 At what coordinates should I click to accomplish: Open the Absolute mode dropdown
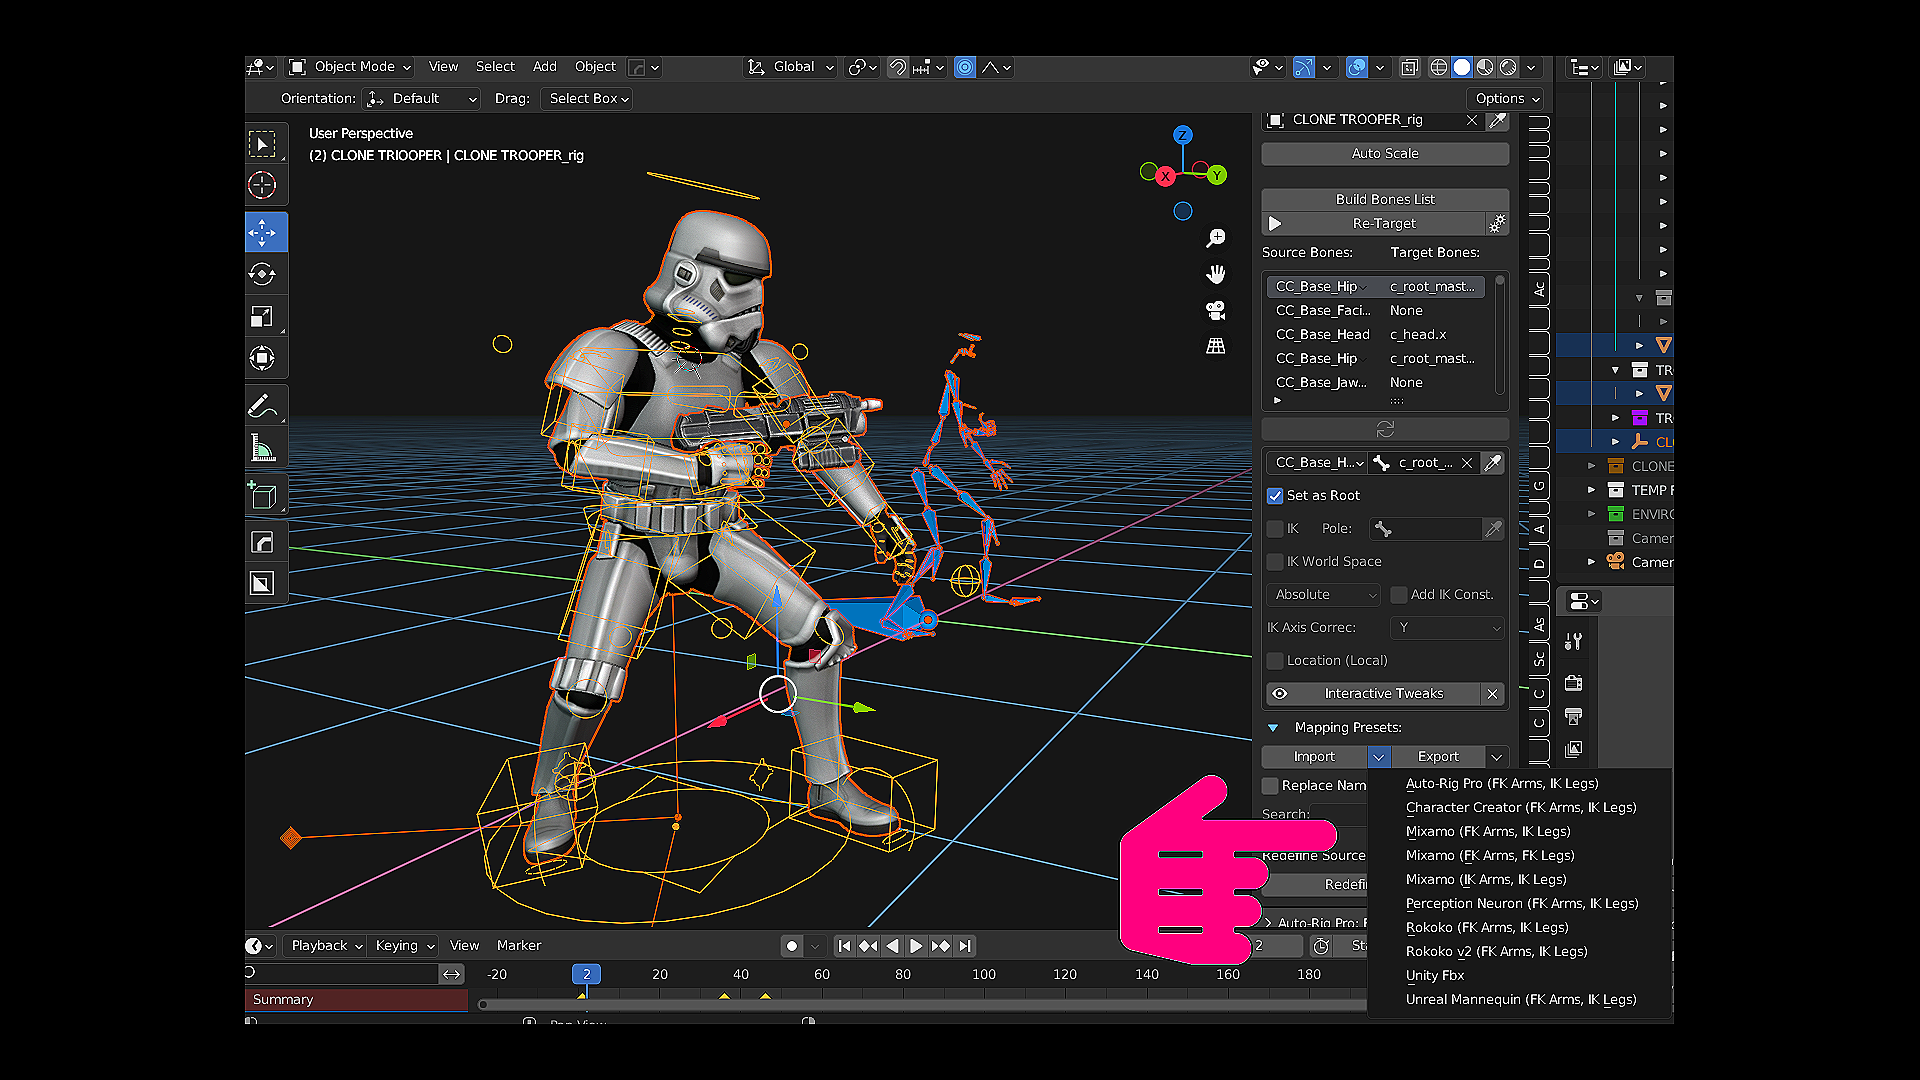click(x=1323, y=595)
